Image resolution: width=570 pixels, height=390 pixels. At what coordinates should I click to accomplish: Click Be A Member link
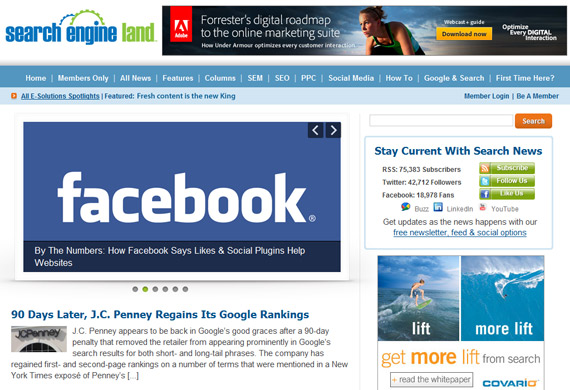(537, 96)
